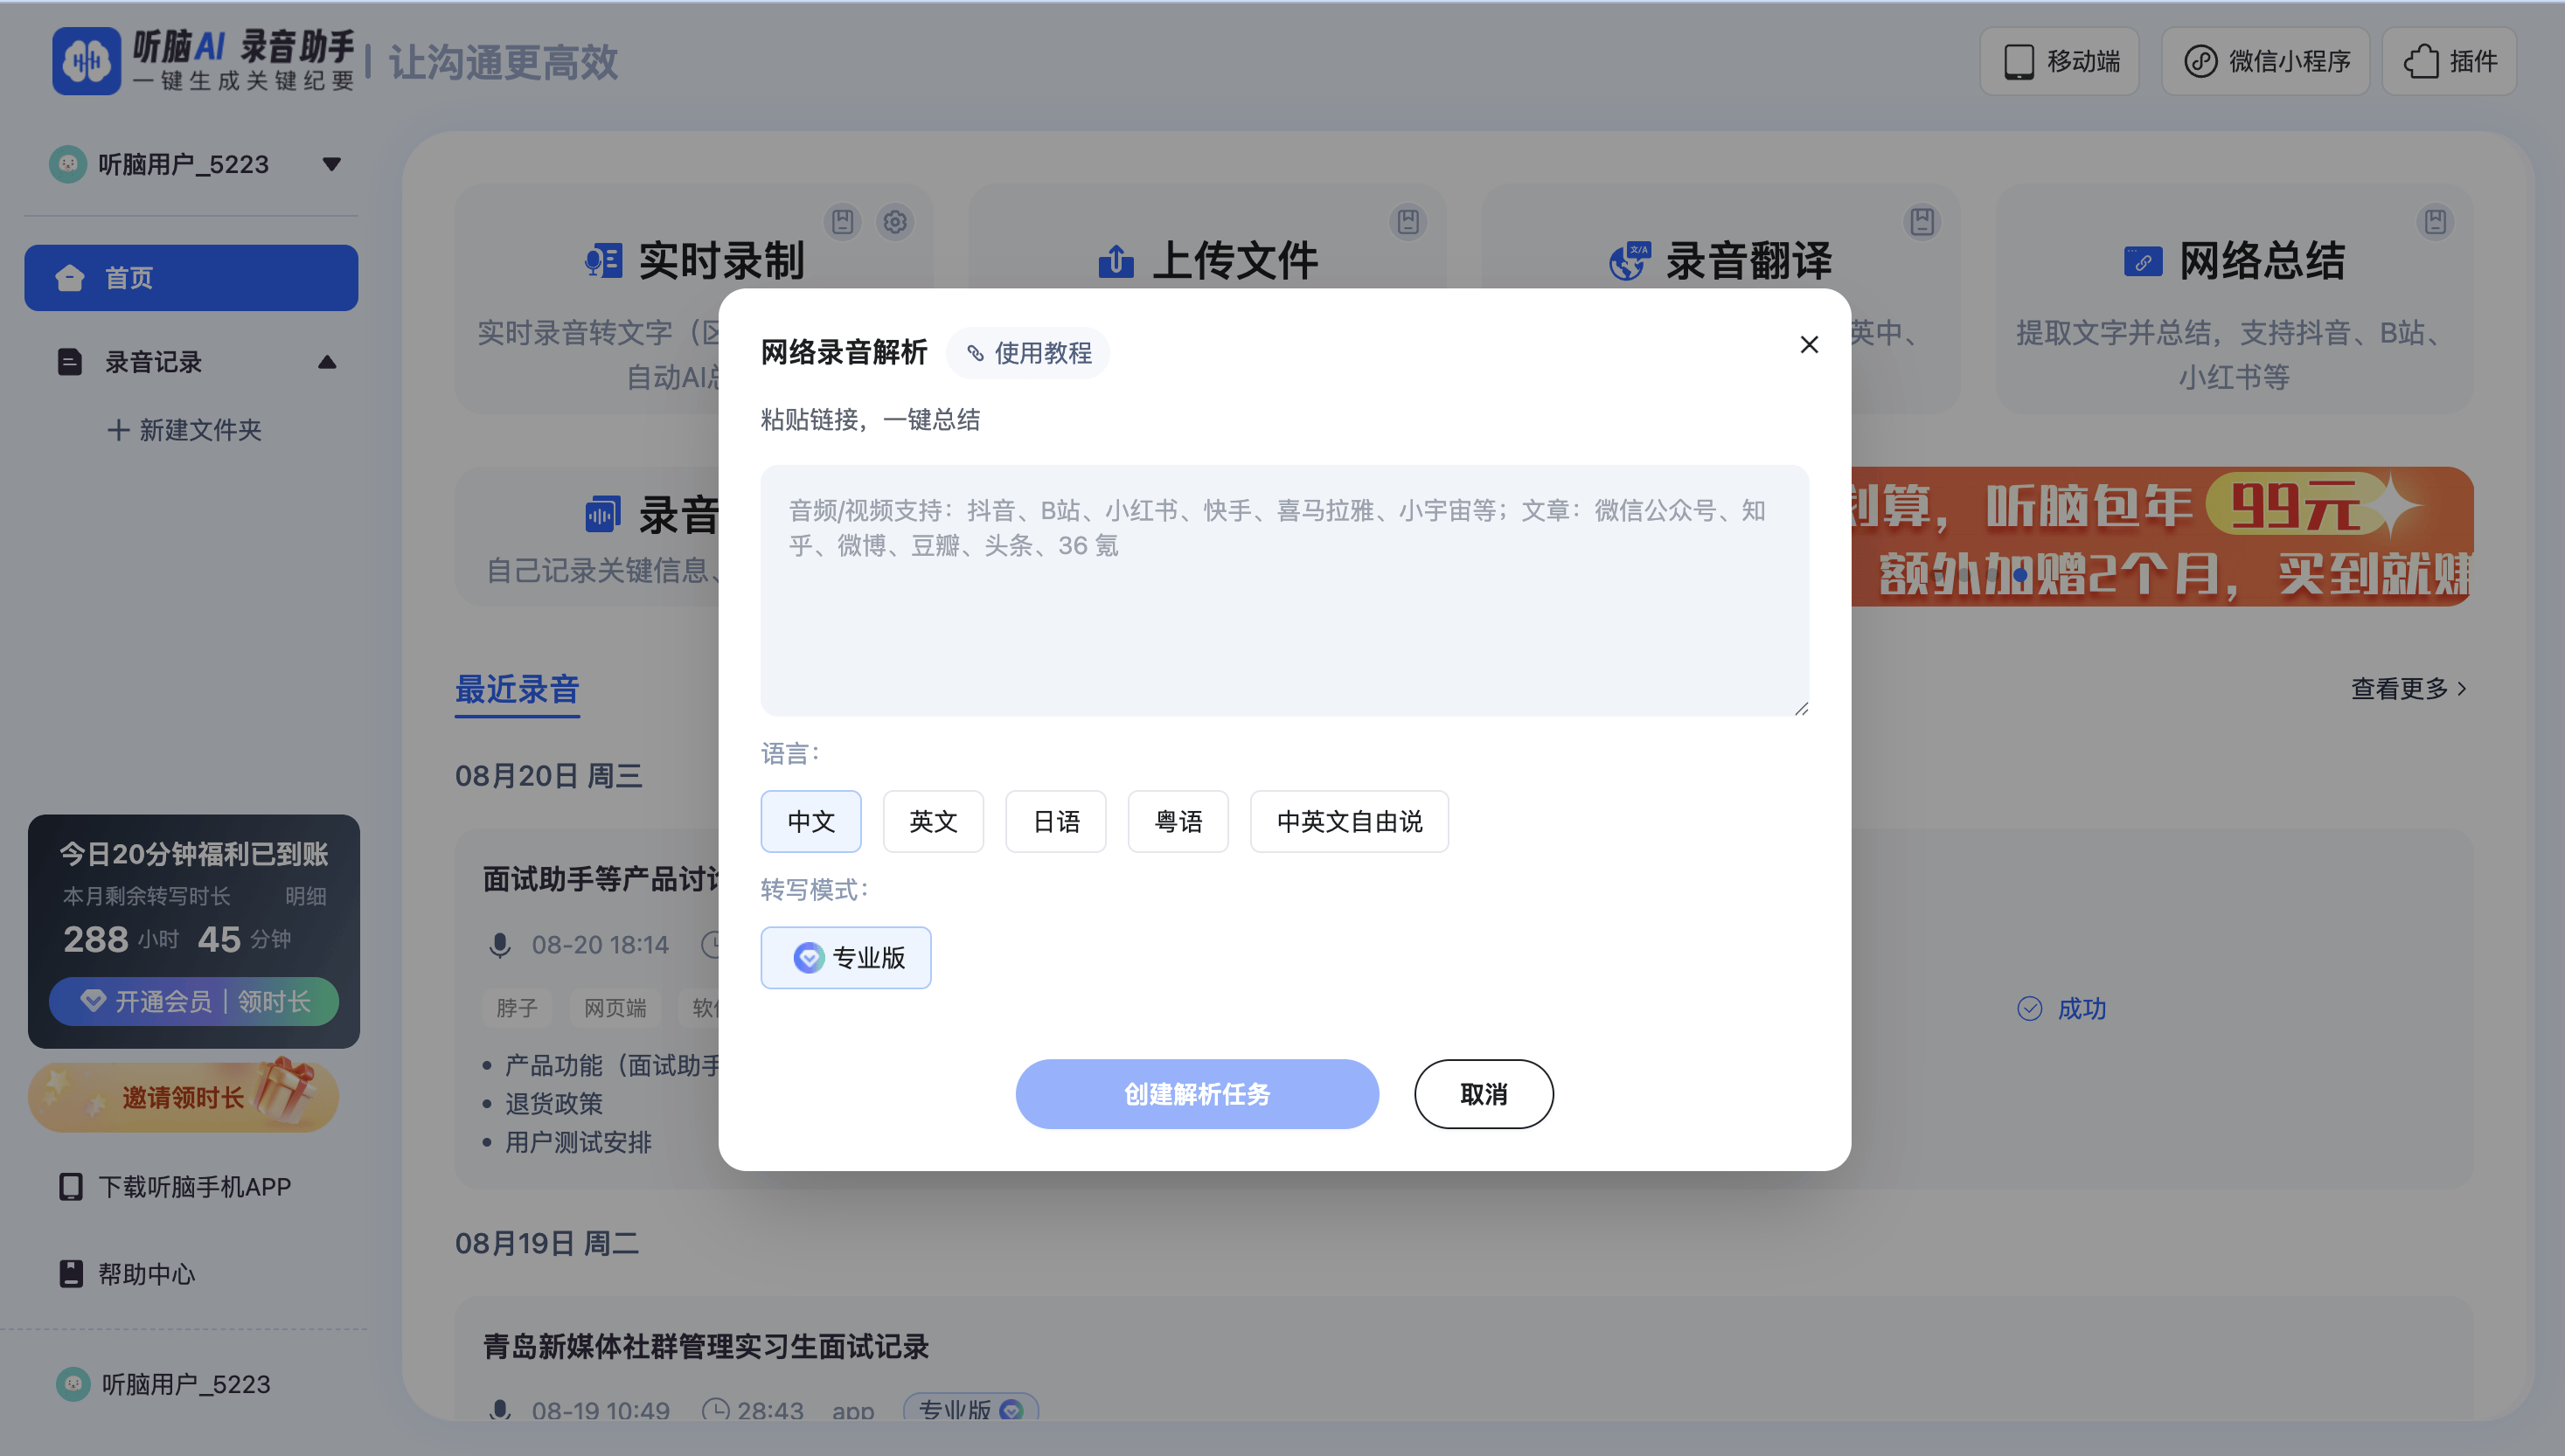Select the 专业版 transcription mode
This screenshot has height=1456, width=2565.
tap(846, 957)
